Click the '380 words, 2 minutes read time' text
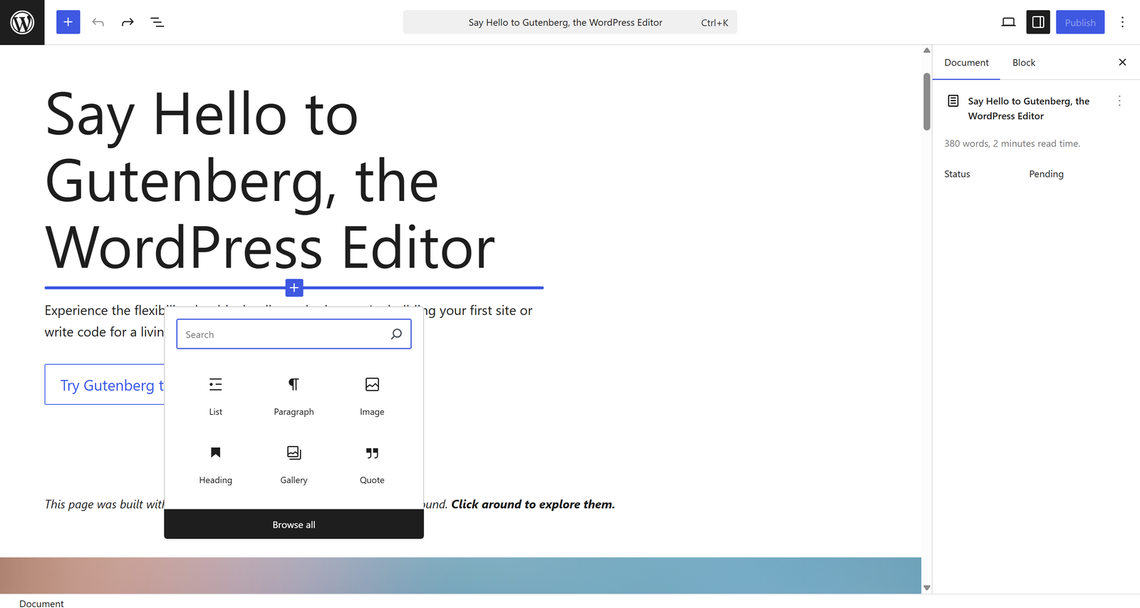The image size is (1140, 608). tap(1012, 143)
